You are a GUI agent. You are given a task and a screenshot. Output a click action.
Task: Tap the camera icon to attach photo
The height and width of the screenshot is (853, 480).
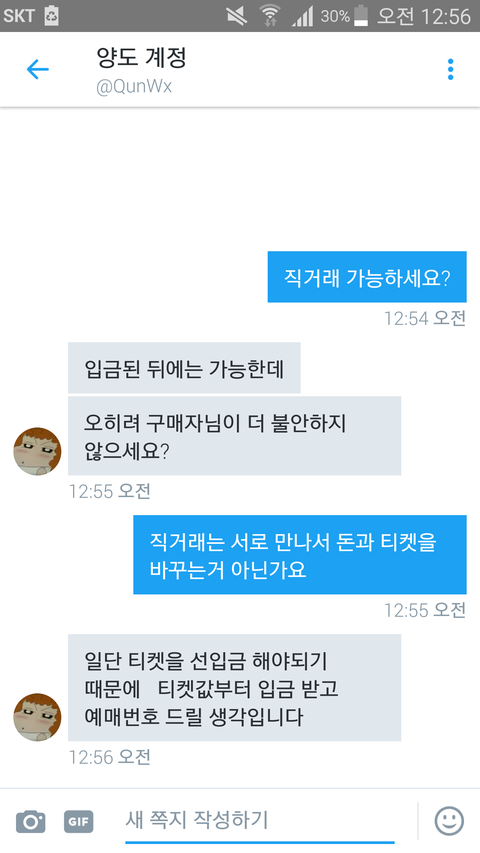tap(30, 821)
